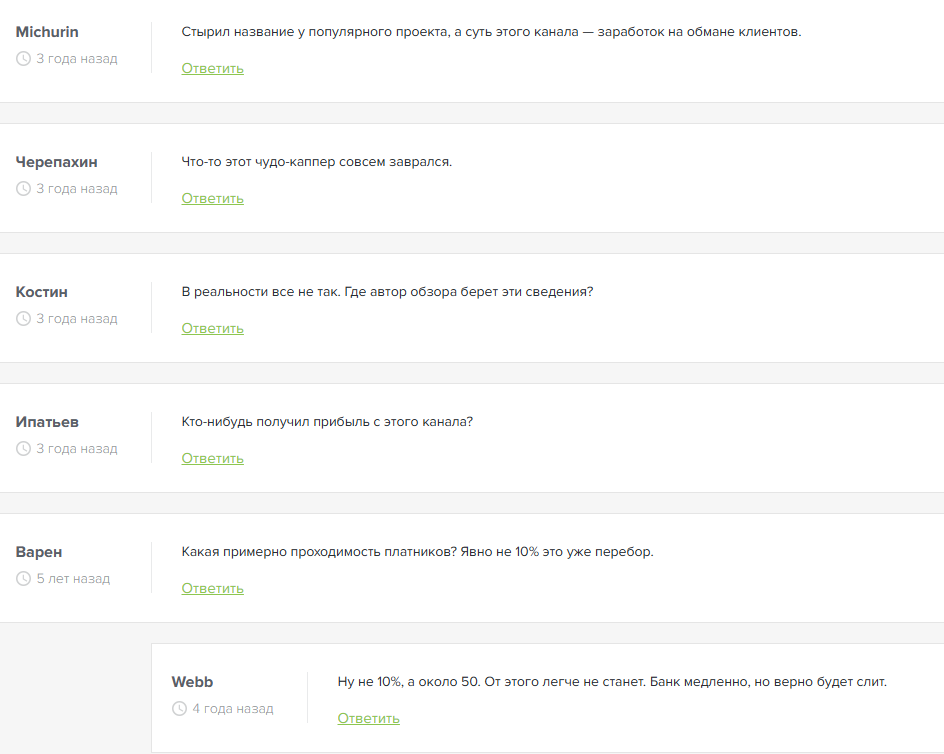Click the author name Костин

pyautogui.click(x=42, y=292)
